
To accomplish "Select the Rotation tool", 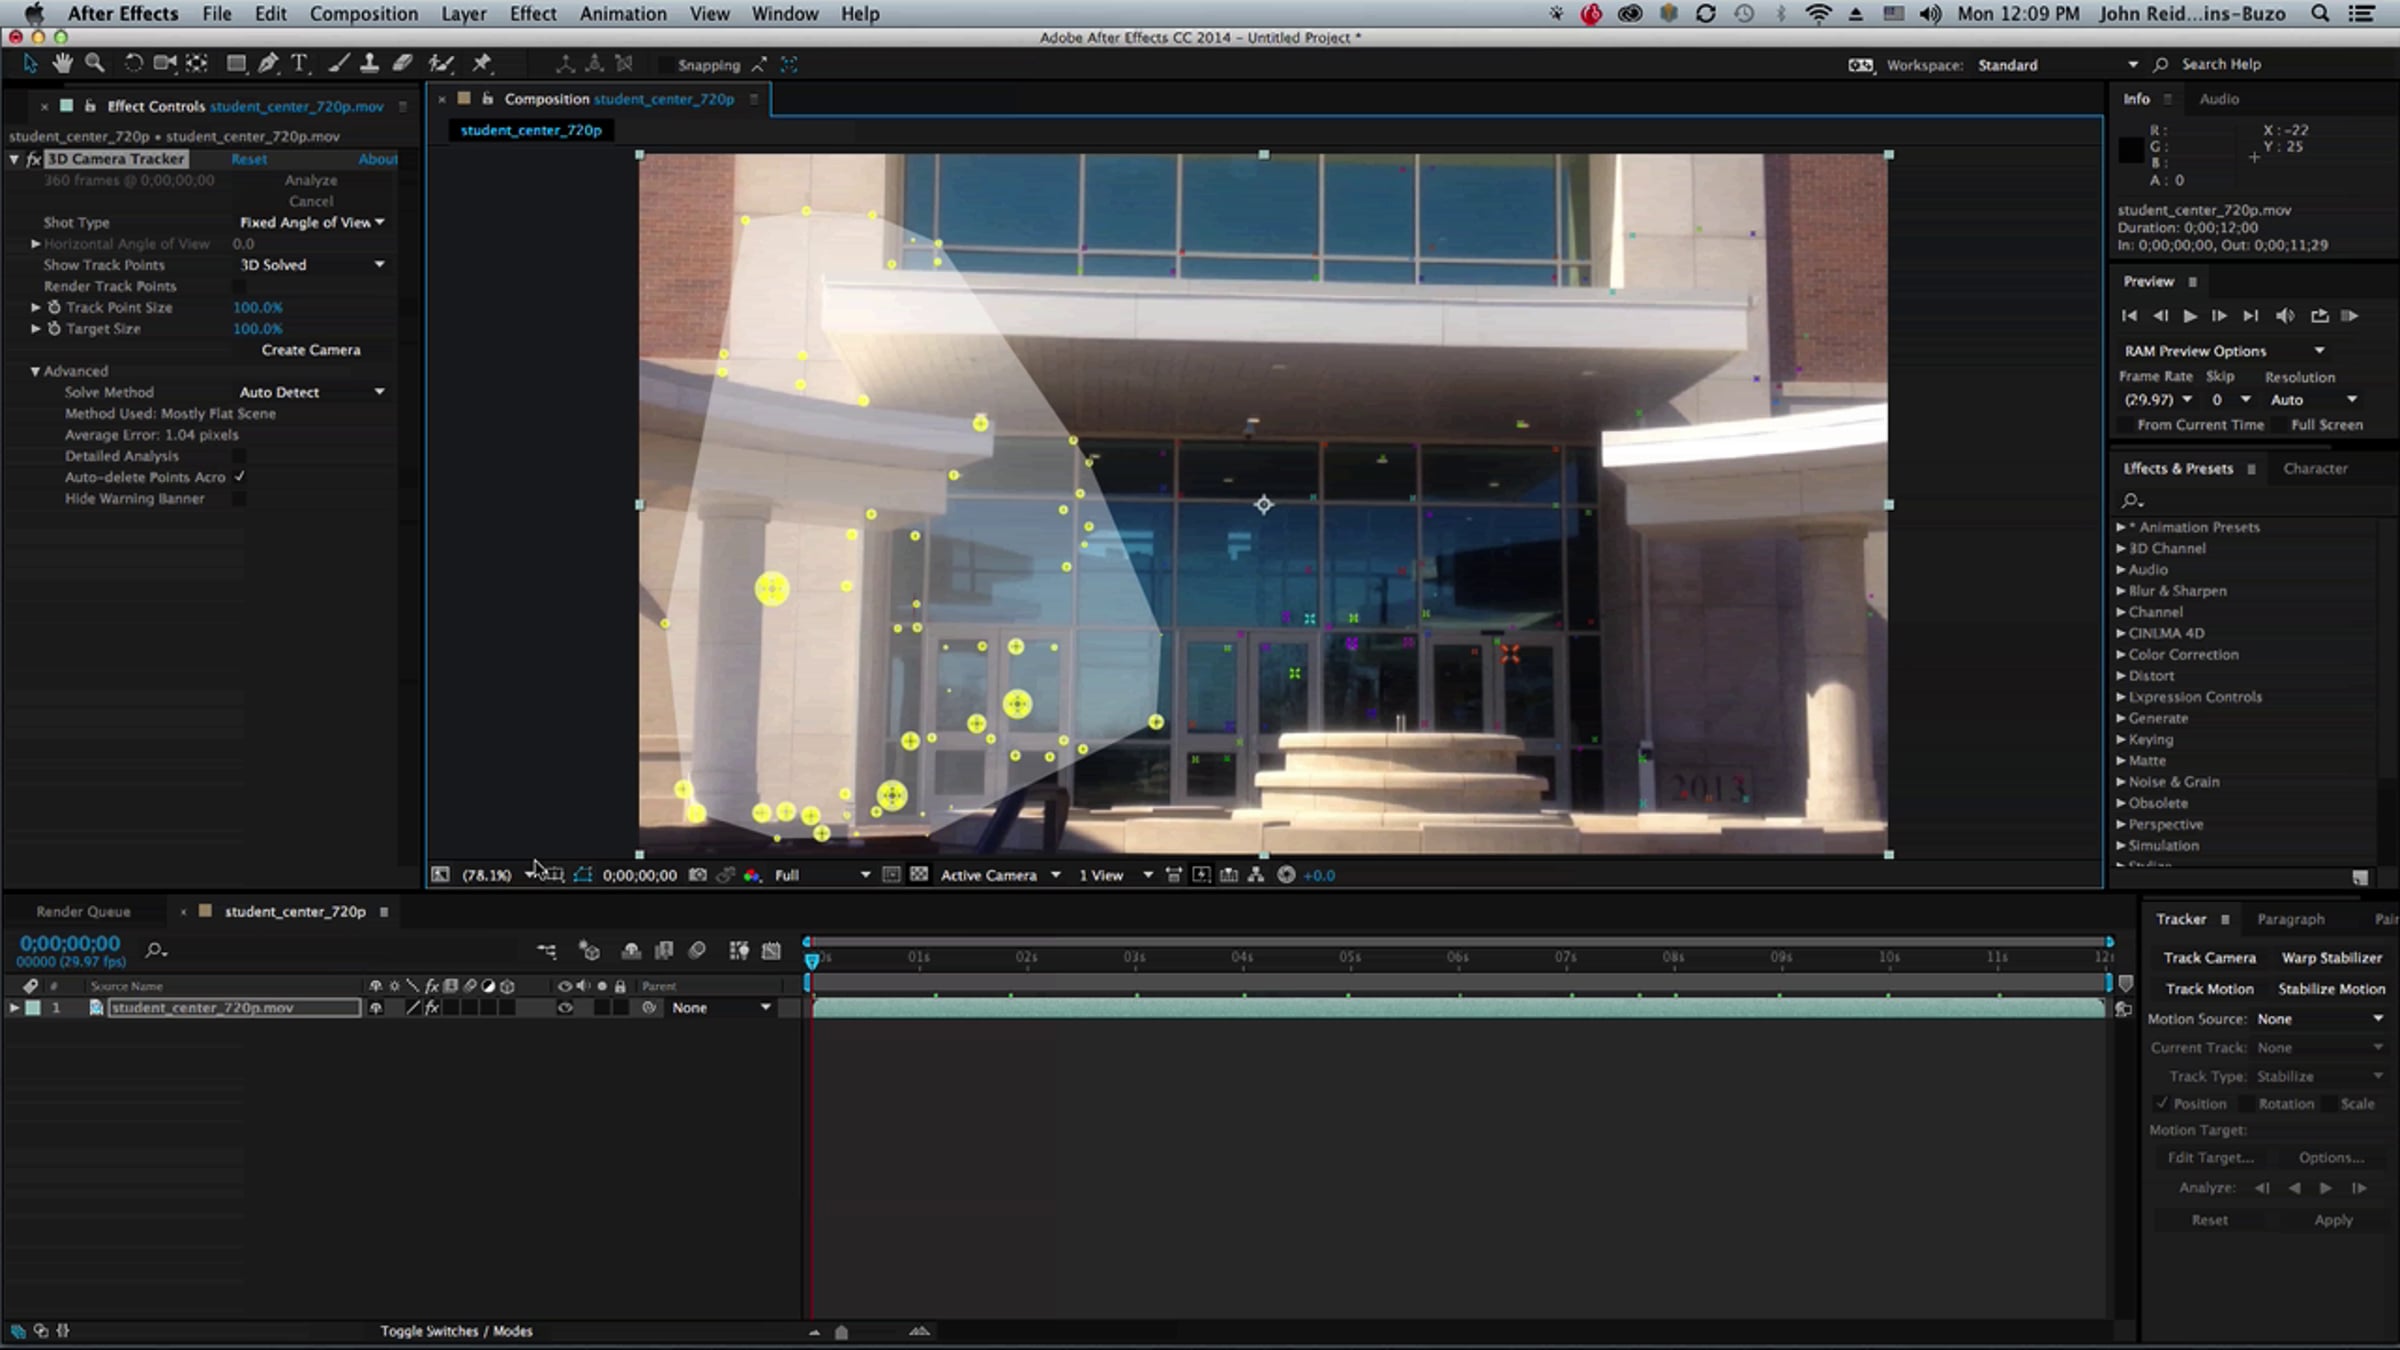I will (132, 64).
